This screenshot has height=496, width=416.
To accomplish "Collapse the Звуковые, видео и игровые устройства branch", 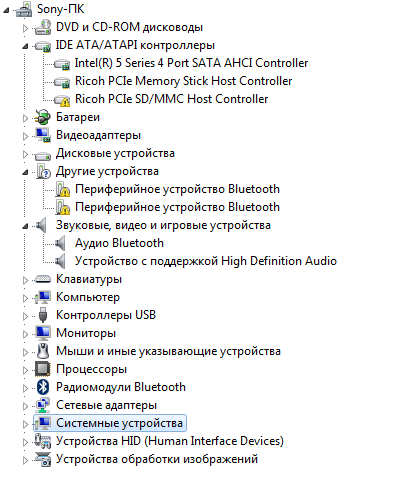I will (25, 226).
